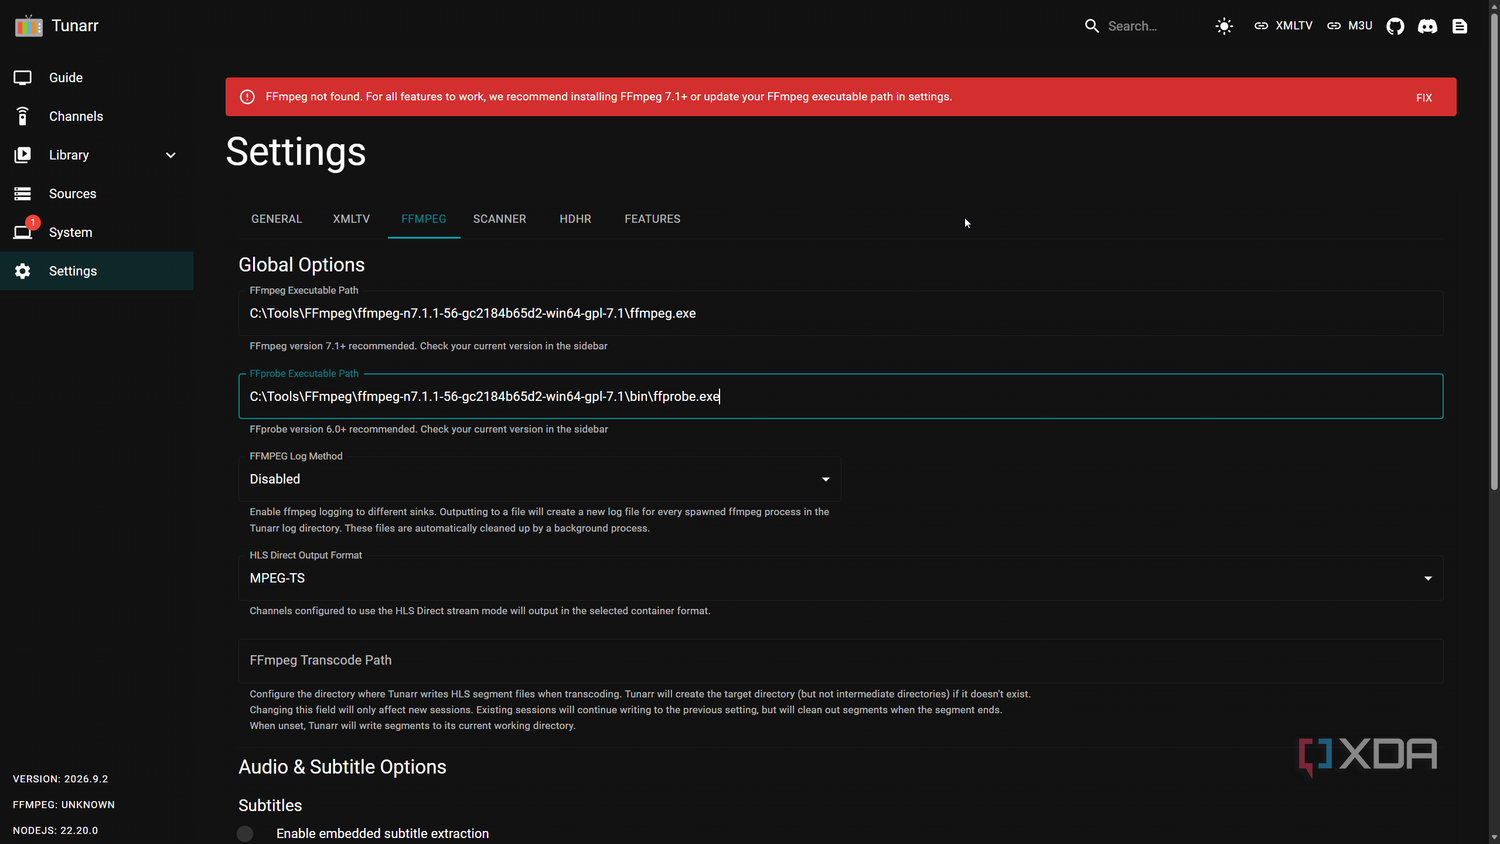This screenshot has width=1500, height=844.
Task: Open the GitHub icon link
Action: click(x=1395, y=26)
